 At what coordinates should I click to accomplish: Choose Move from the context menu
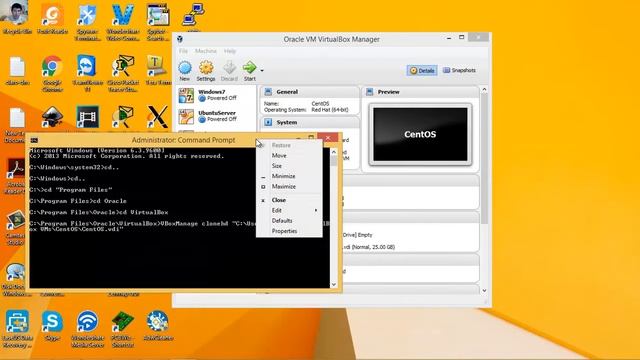[x=289, y=156]
